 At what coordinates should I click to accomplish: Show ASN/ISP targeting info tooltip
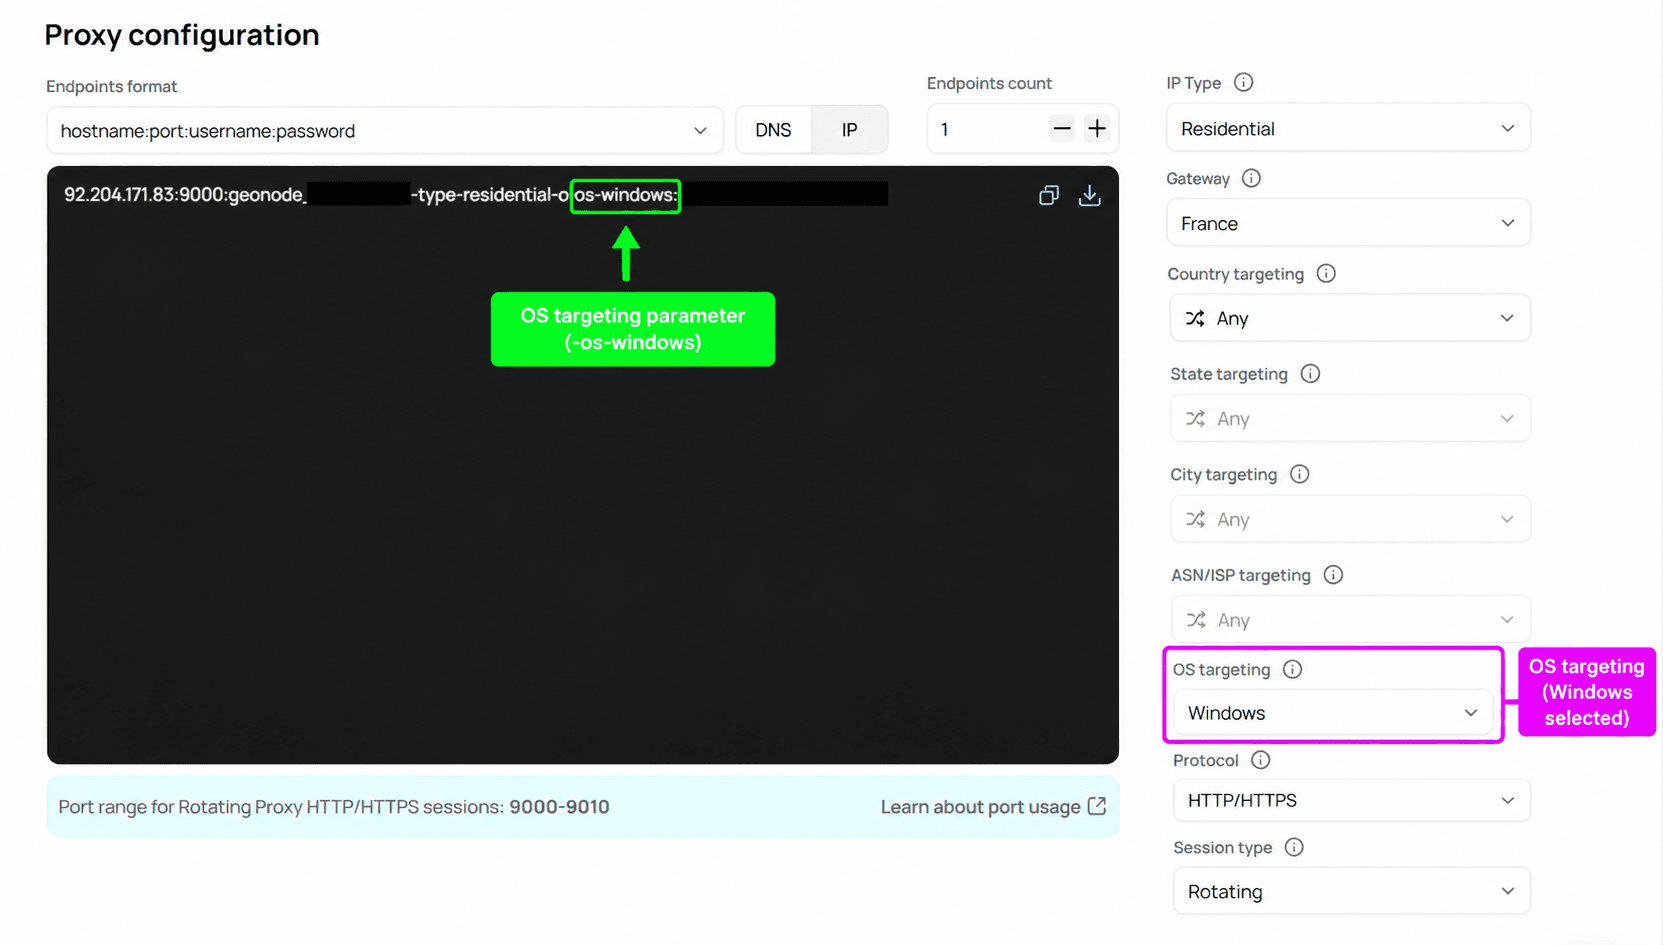pyautogui.click(x=1333, y=574)
